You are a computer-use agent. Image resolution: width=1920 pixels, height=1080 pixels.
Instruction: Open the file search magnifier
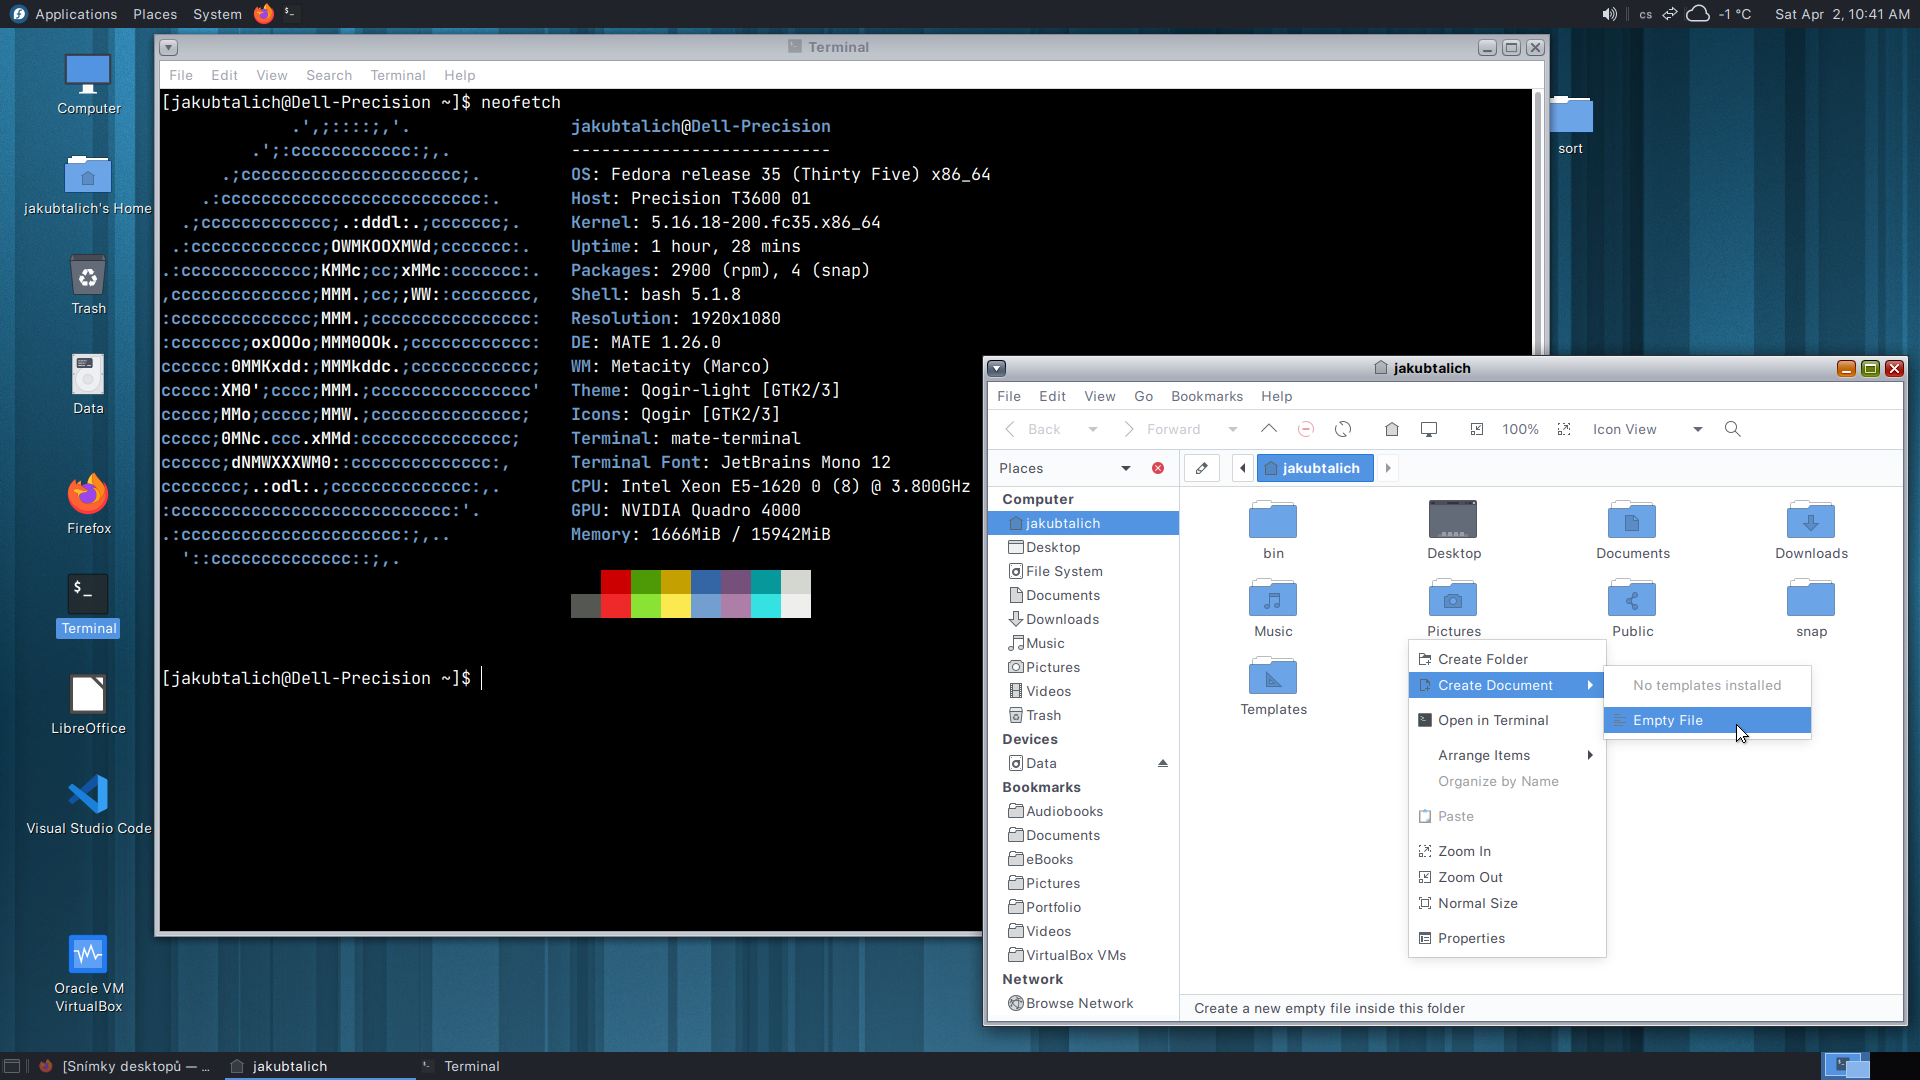click(x=1732, y=429)
